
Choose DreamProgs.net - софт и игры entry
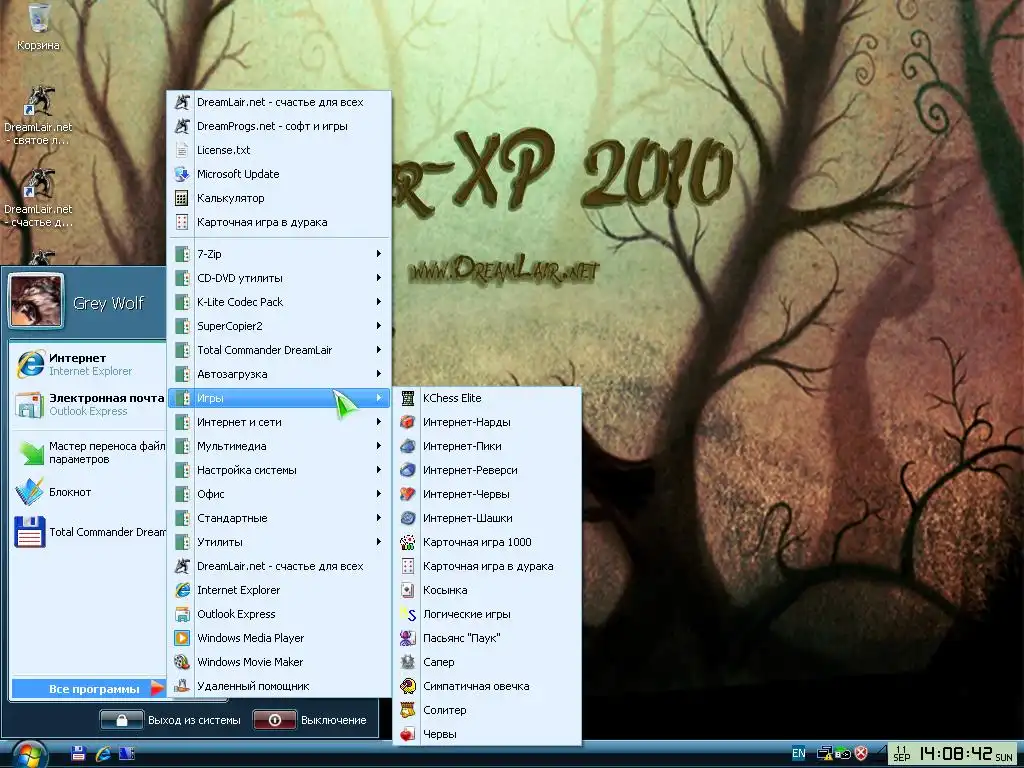280,126
